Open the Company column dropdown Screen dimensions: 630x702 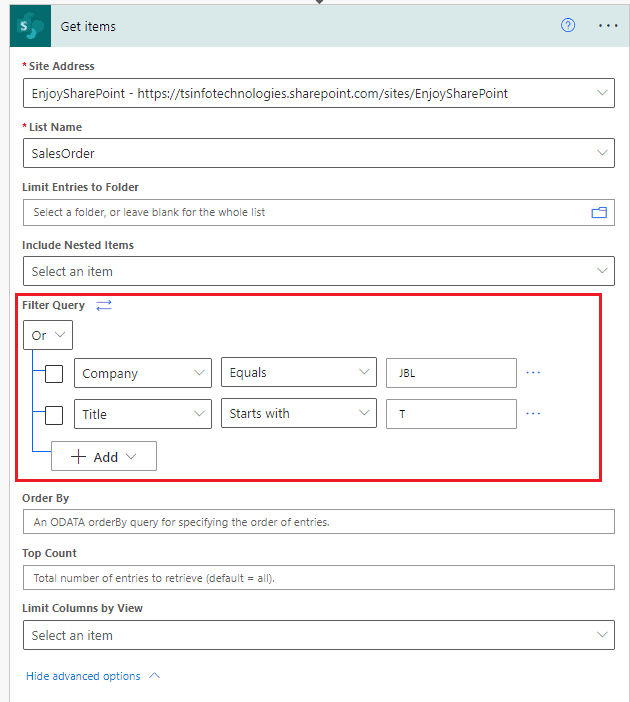point(143,373)
